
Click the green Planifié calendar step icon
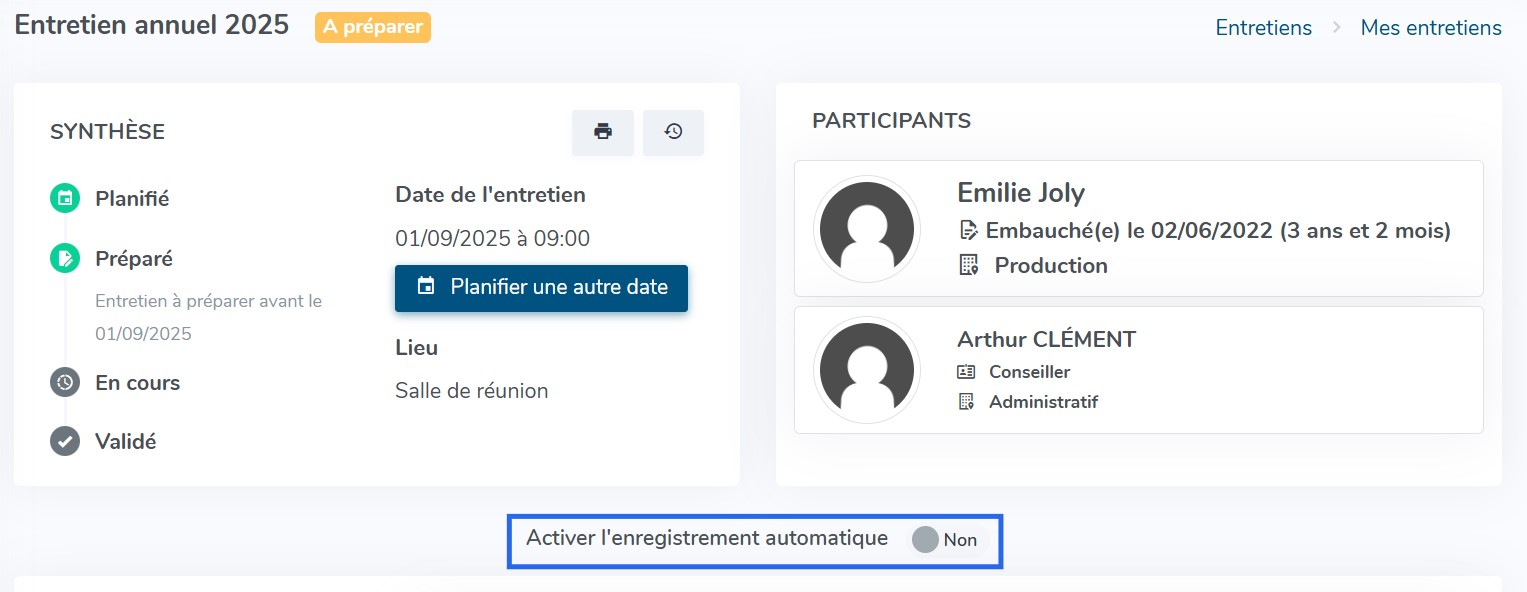click(65, 199)
